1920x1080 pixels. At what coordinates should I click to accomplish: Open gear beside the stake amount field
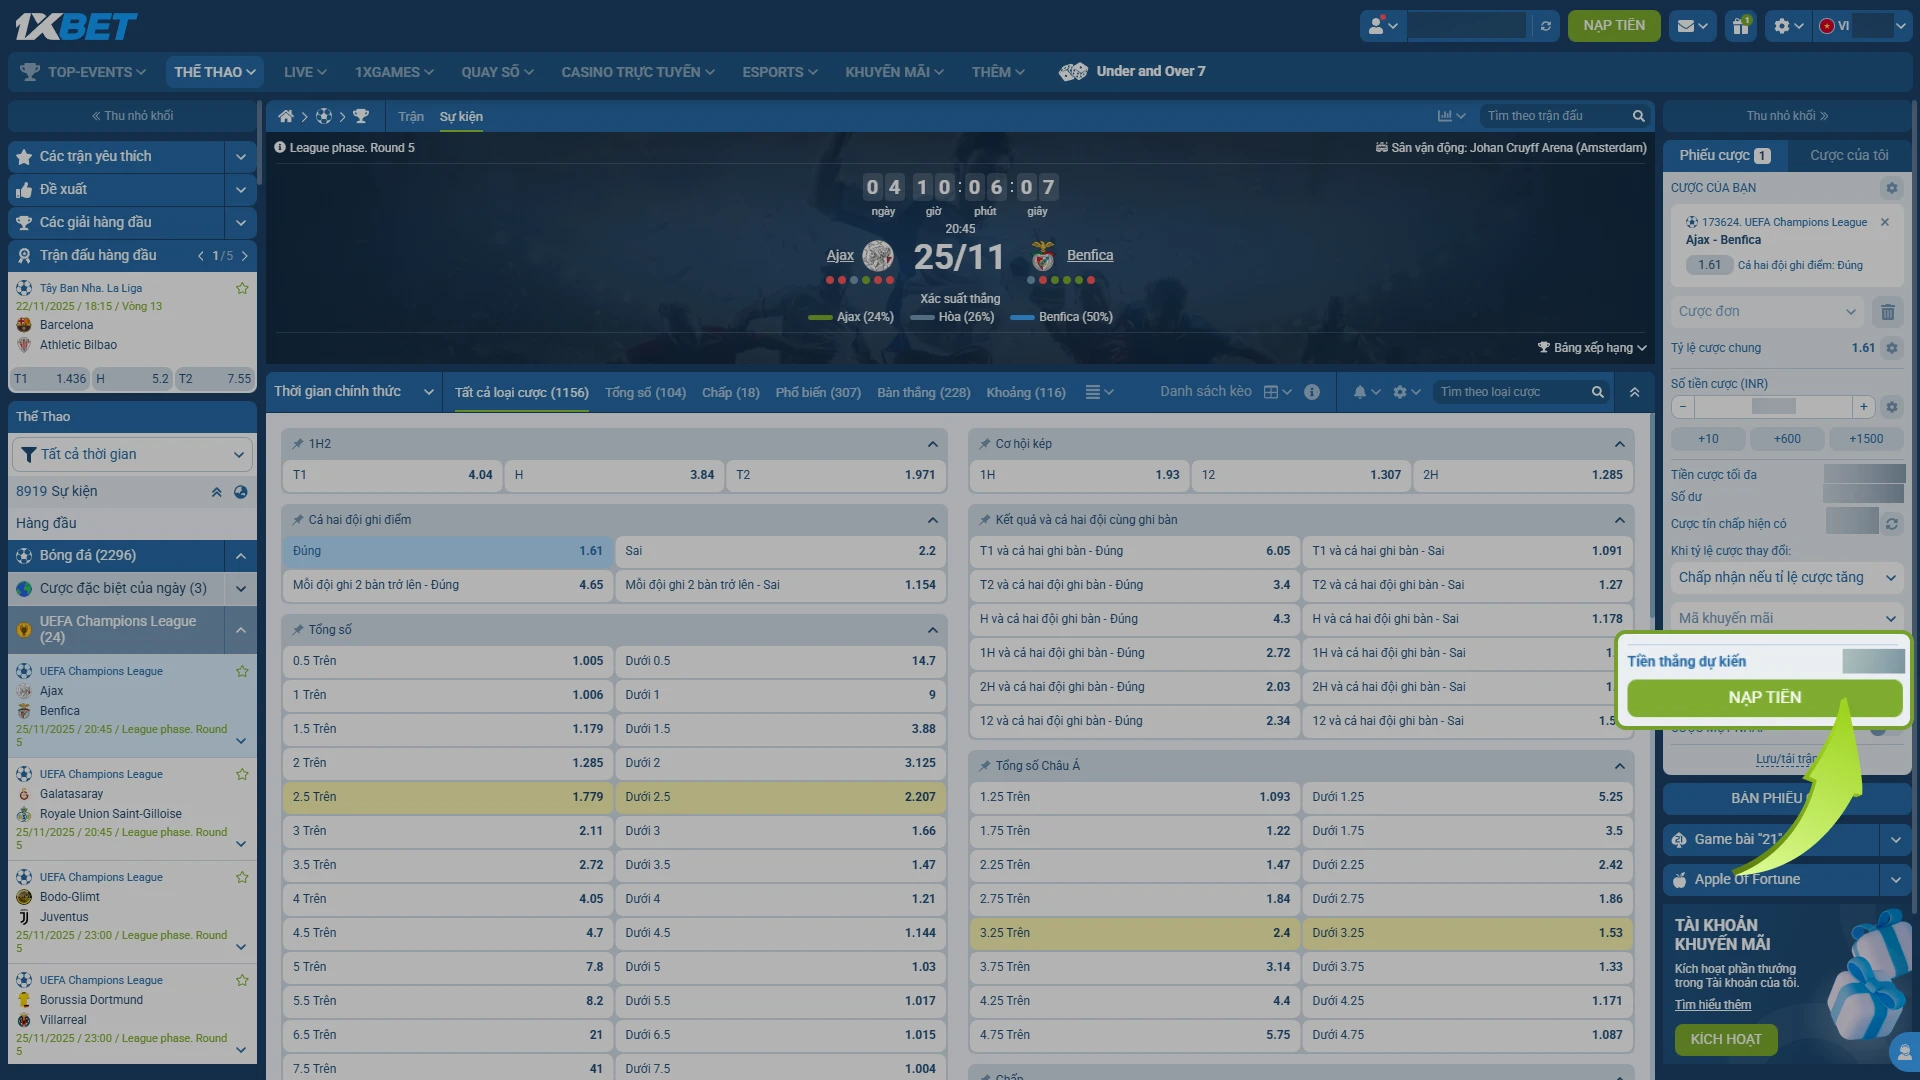click(x=1891, y=407)
